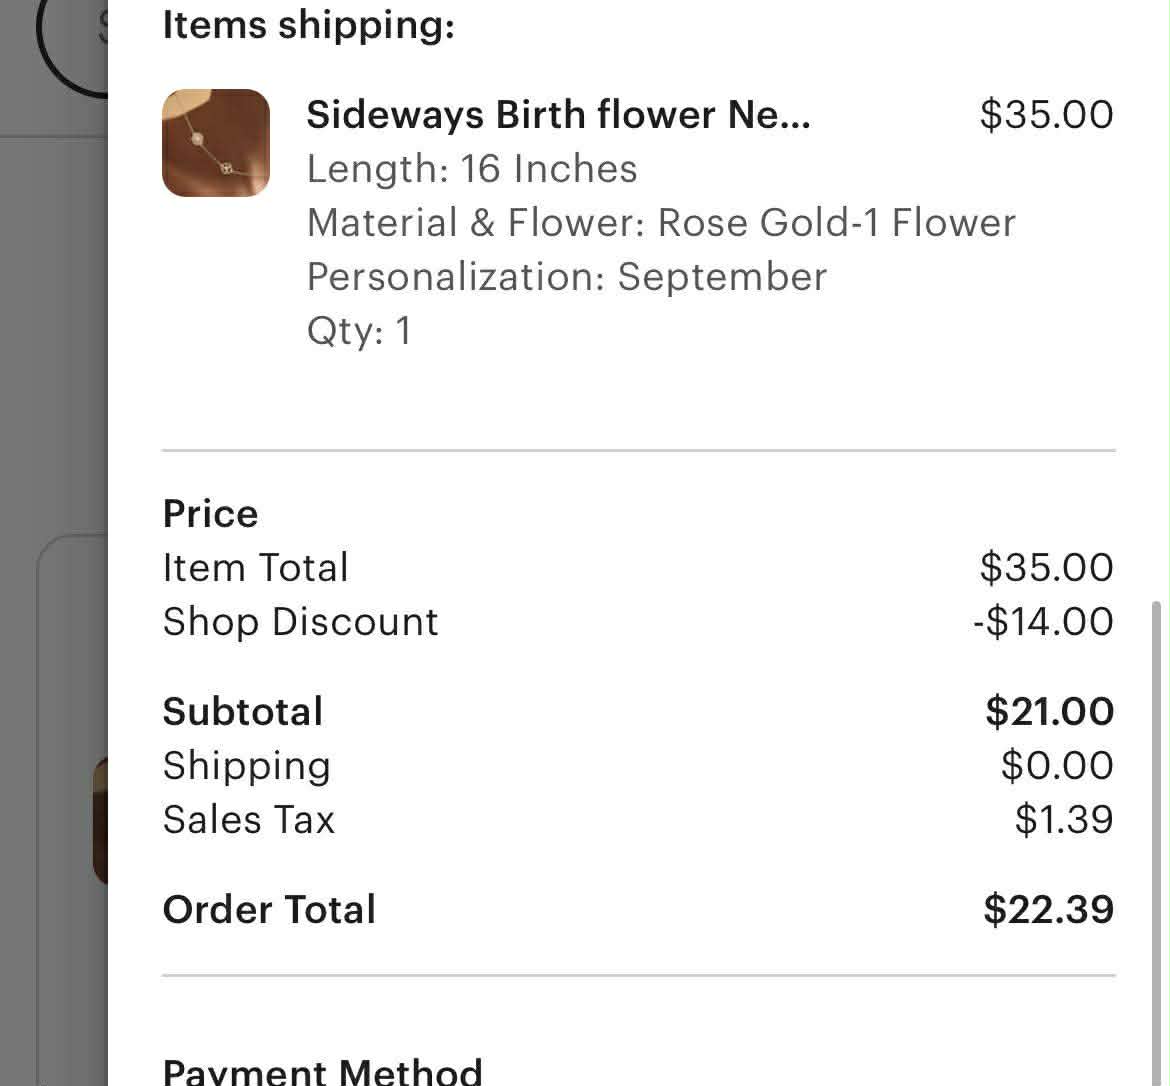This screenshot has width=1170, height=1086.
Task: Click the Payment Method heading
Action: 322,1071
